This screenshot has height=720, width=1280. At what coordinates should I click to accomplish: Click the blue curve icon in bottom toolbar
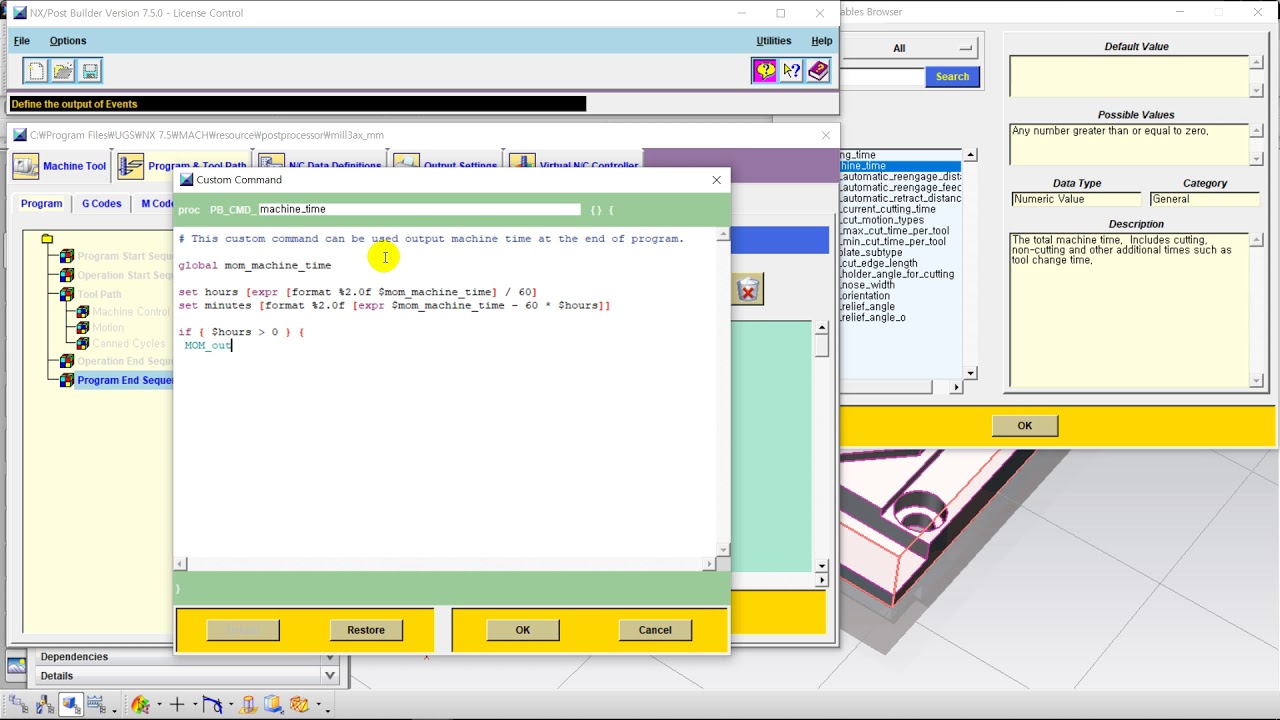point(212,705)
